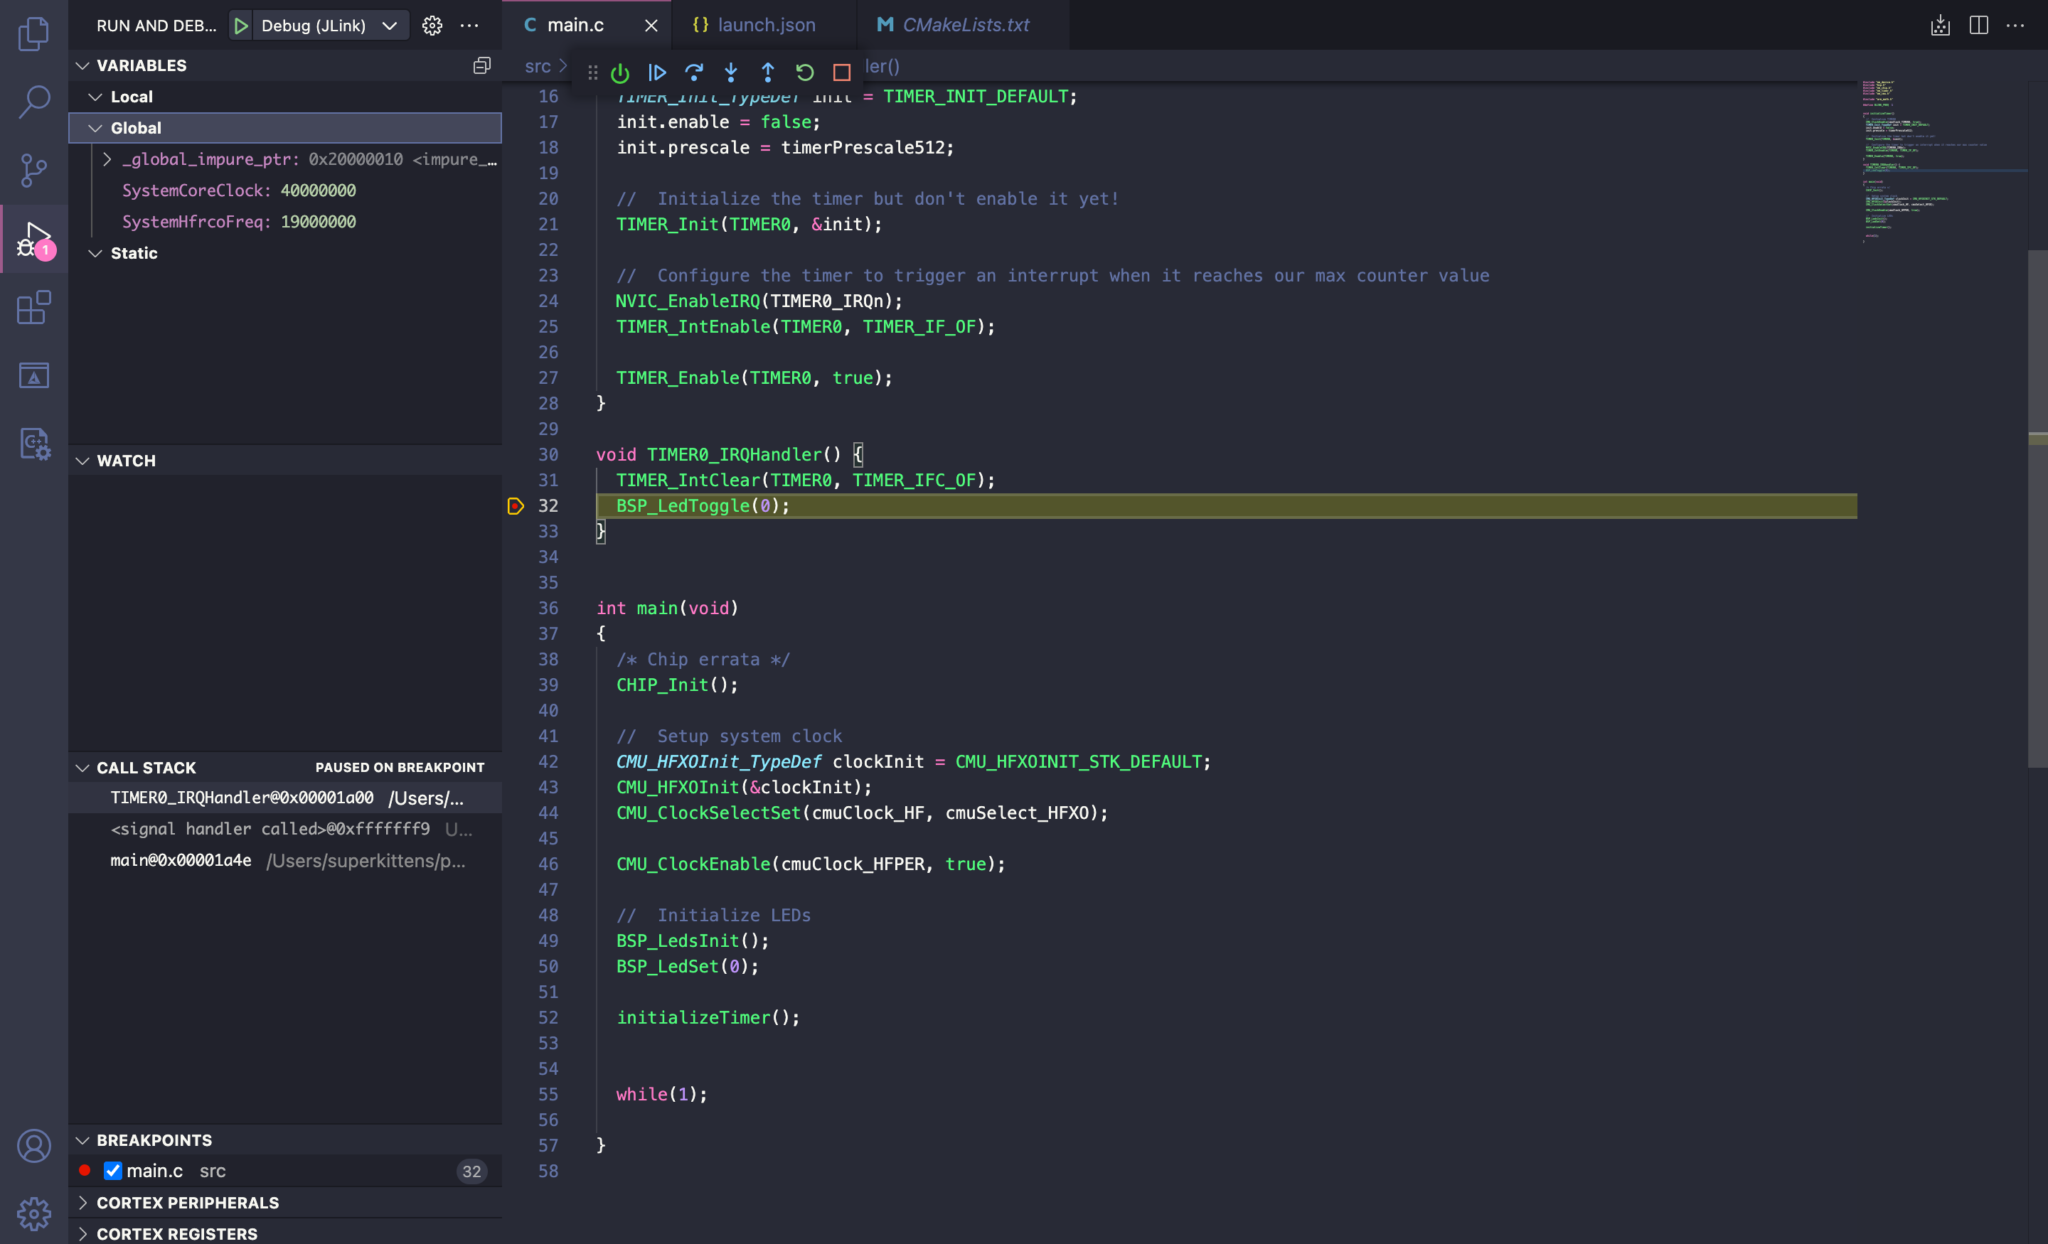Viewport: 2048px width, 1244px height.
Task: Click the red breakpoint dot for main.c
Action: point(84,1170)
